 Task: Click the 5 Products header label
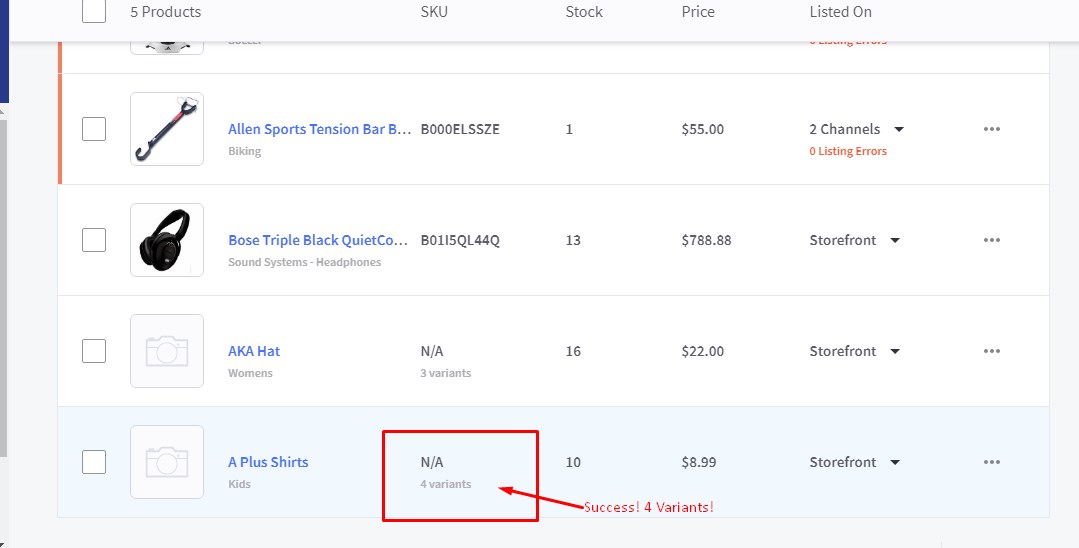(x=166, y=12)
